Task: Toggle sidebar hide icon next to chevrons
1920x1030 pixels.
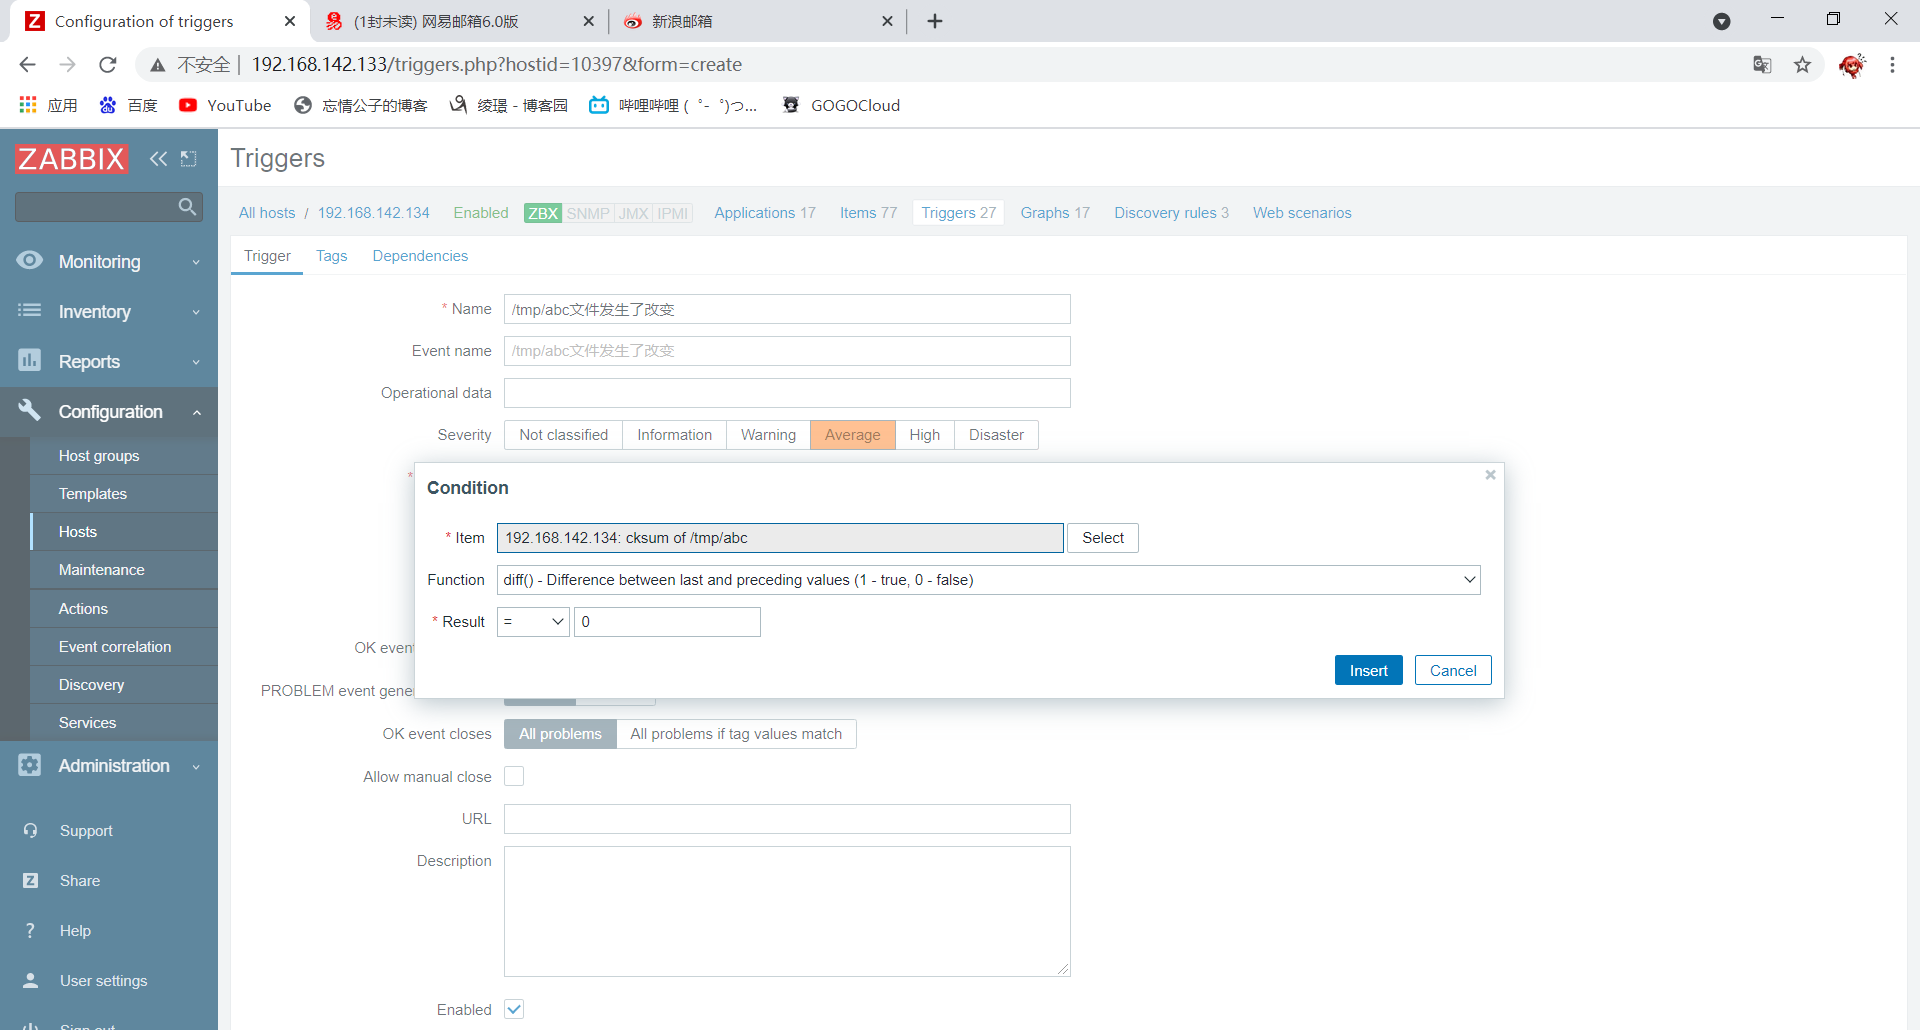Action: pos(188,158)
